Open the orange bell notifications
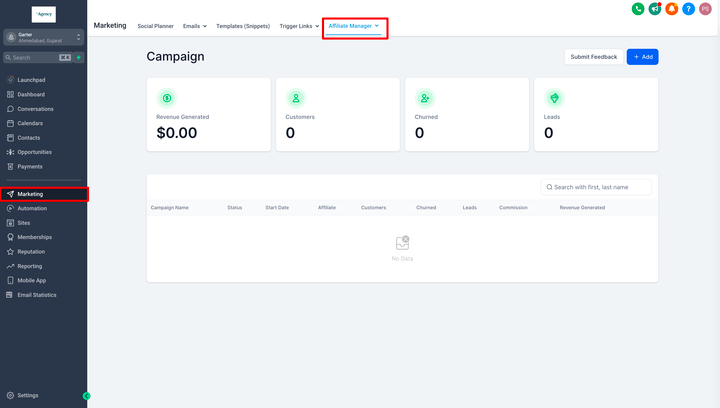 point(671,9)
